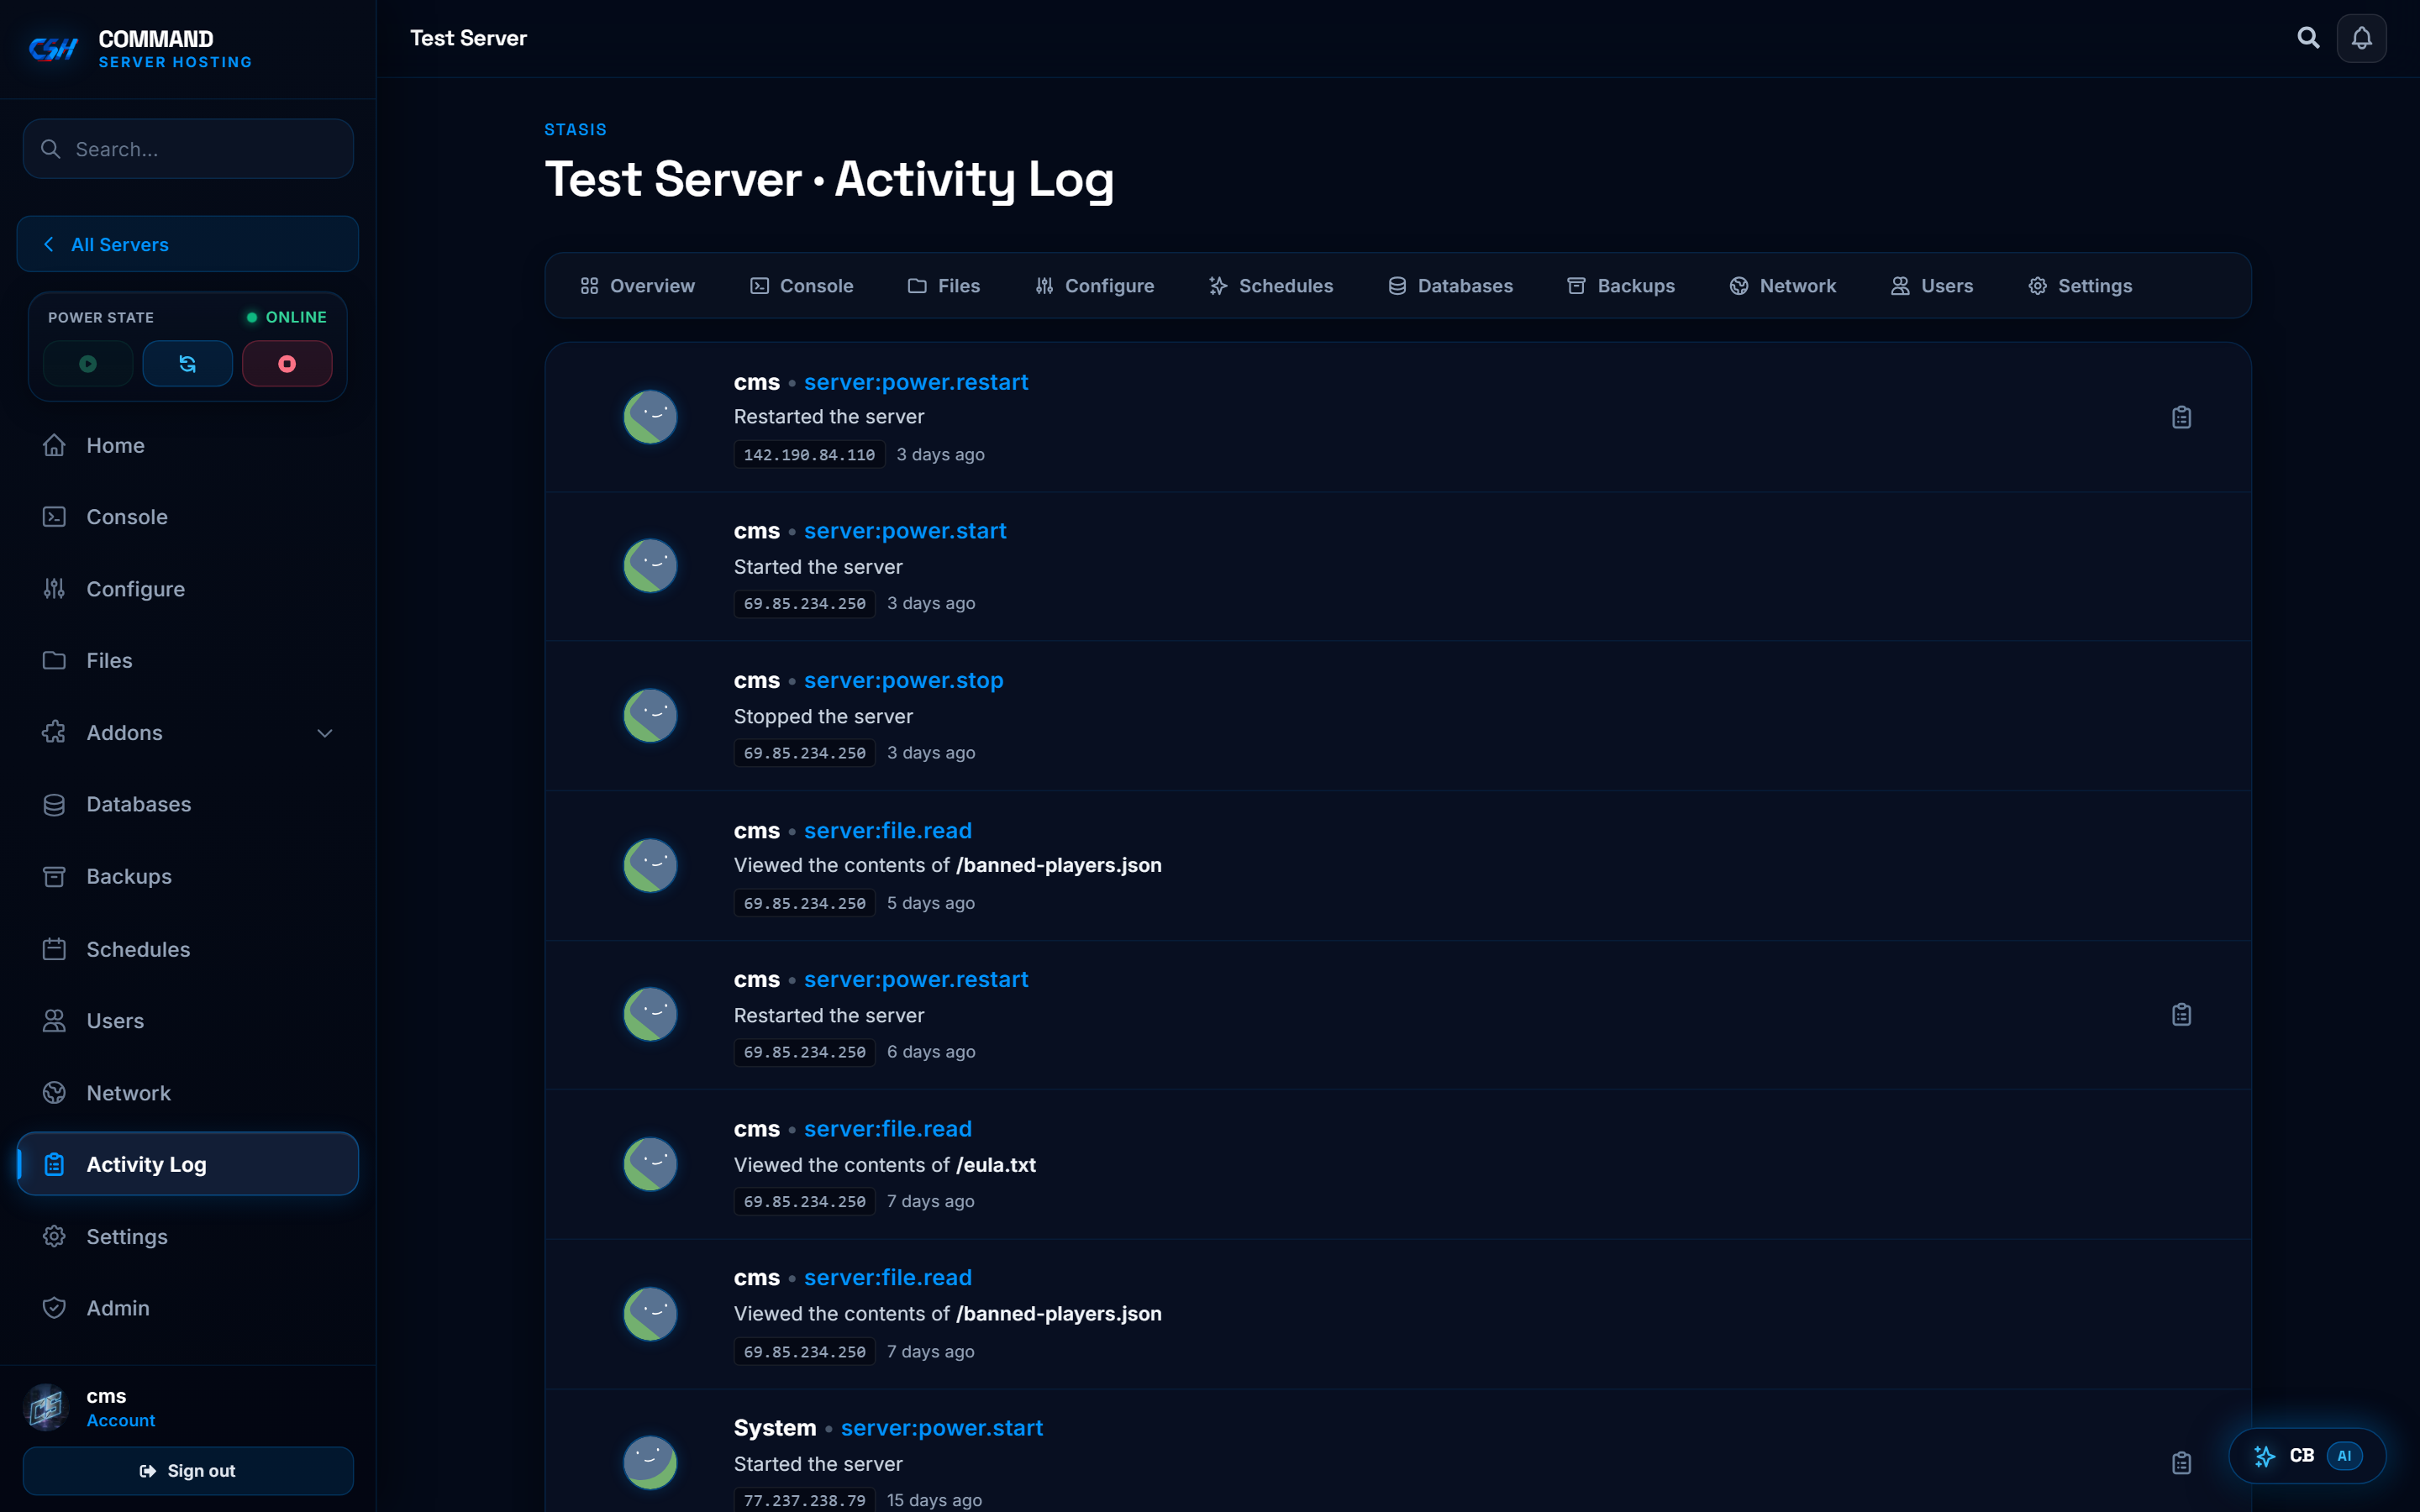Open Users in the sidebar
2420x1512 pixels.
point(188,1021)
